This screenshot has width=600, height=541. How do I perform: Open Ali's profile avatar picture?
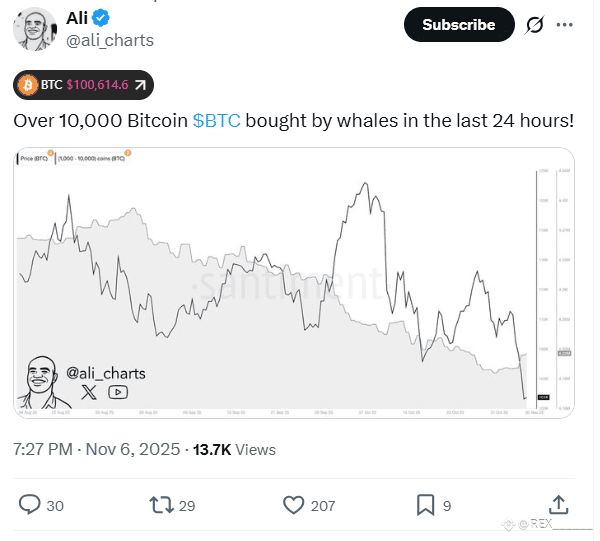pos(34,27)
